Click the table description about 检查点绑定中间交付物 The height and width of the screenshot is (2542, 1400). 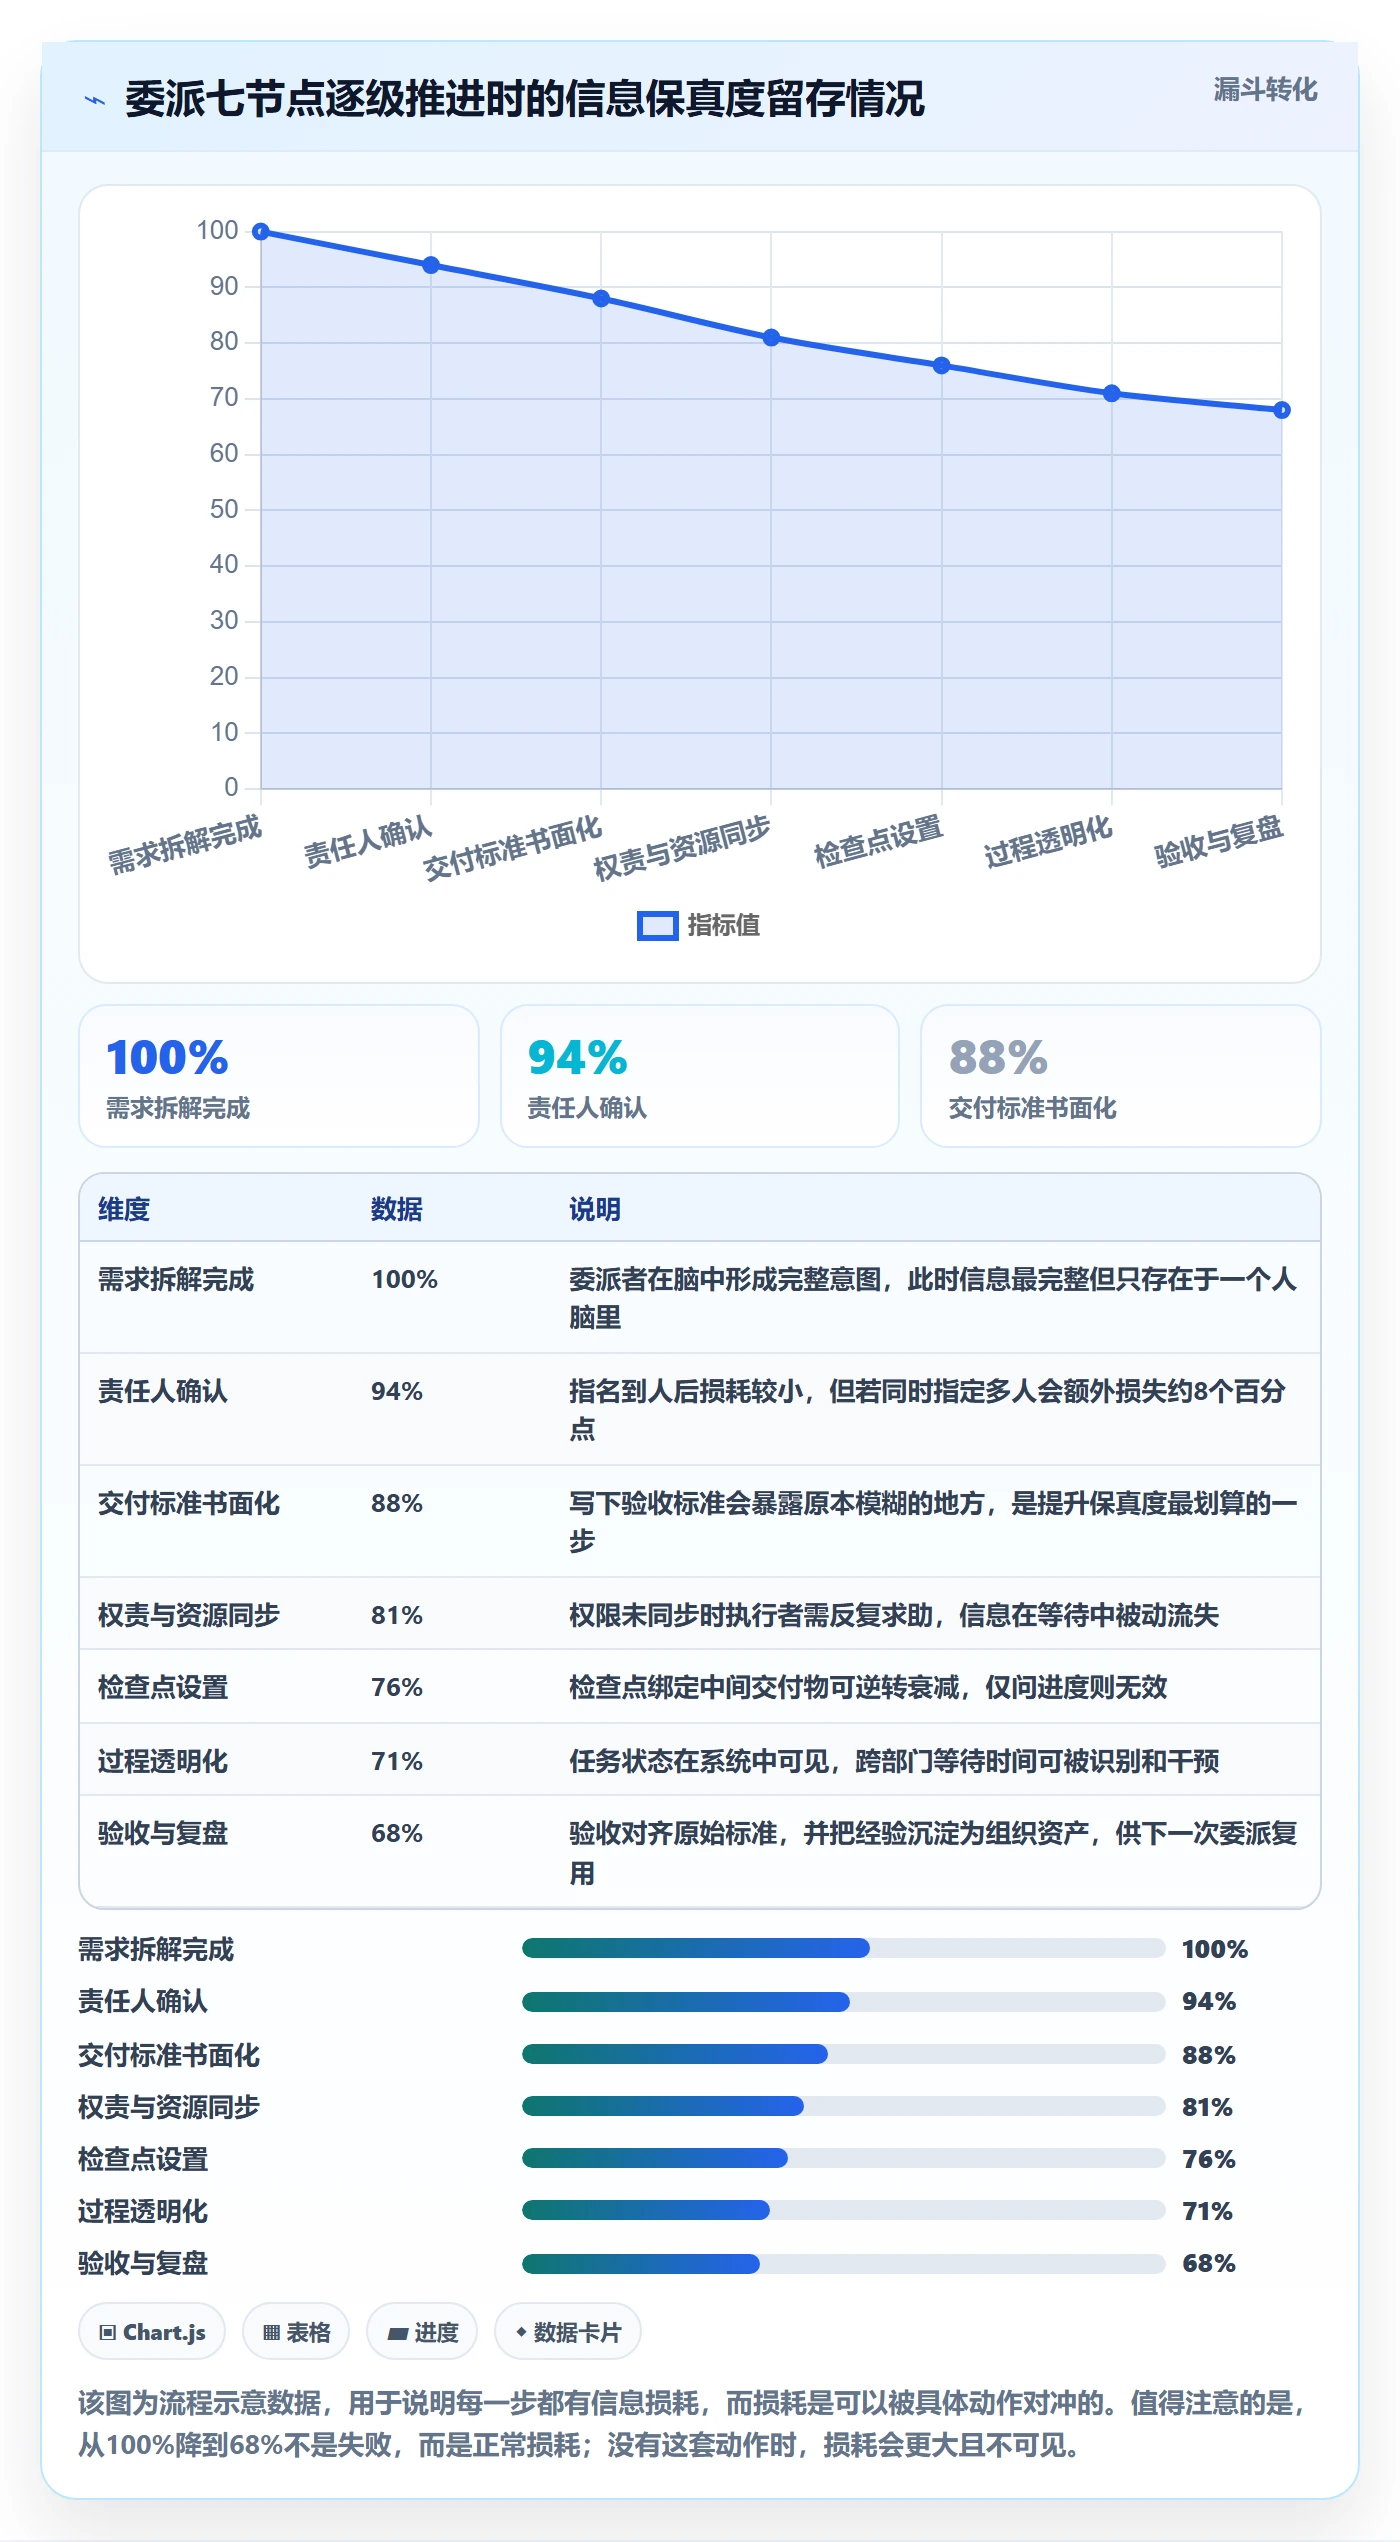point(868,1687)
